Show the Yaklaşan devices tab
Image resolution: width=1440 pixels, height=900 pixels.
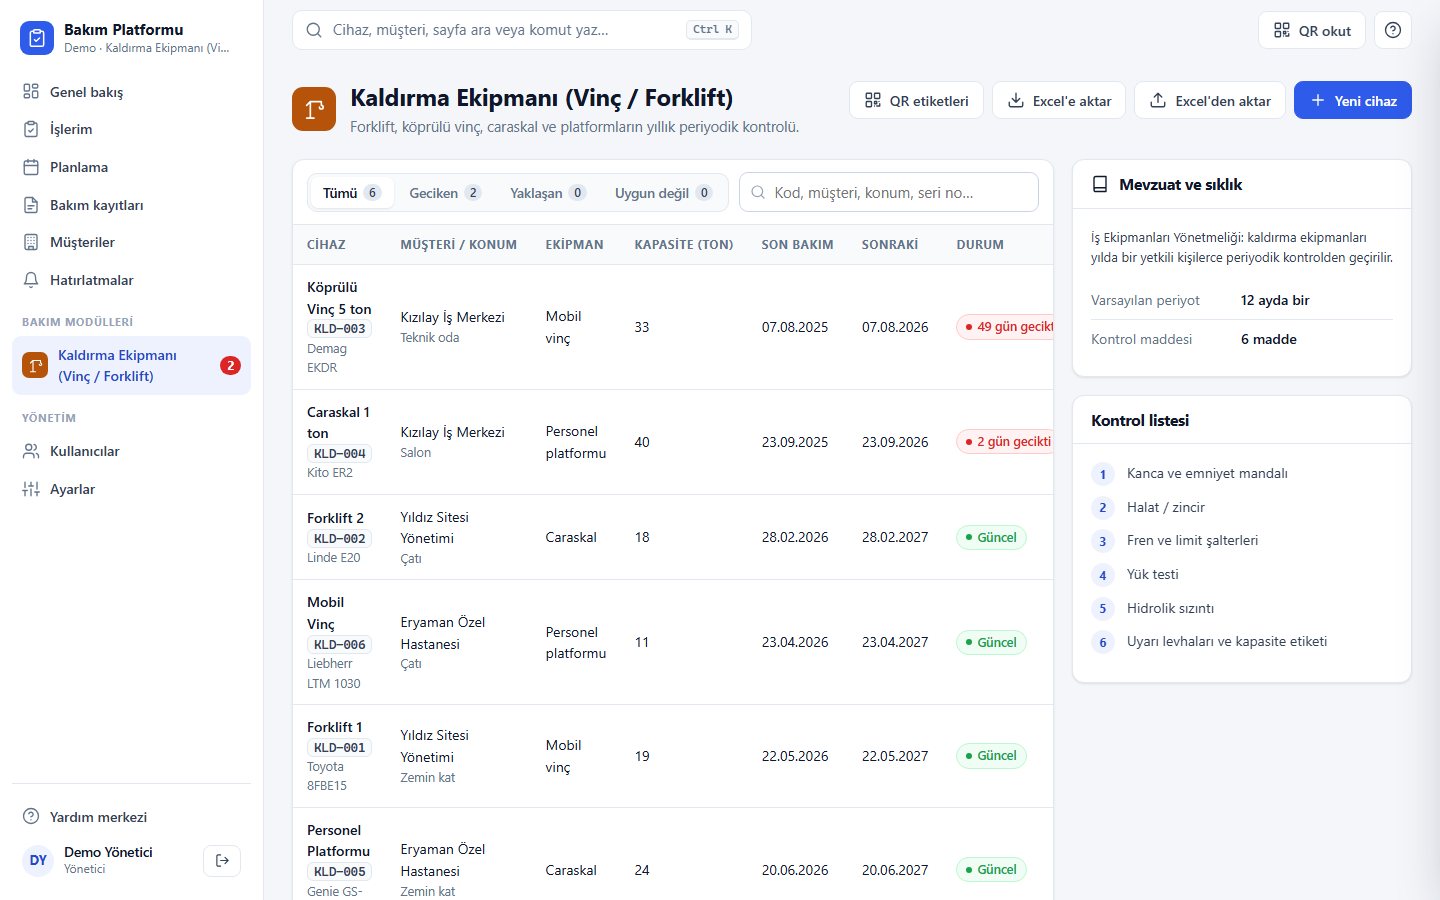click(548, 193)
